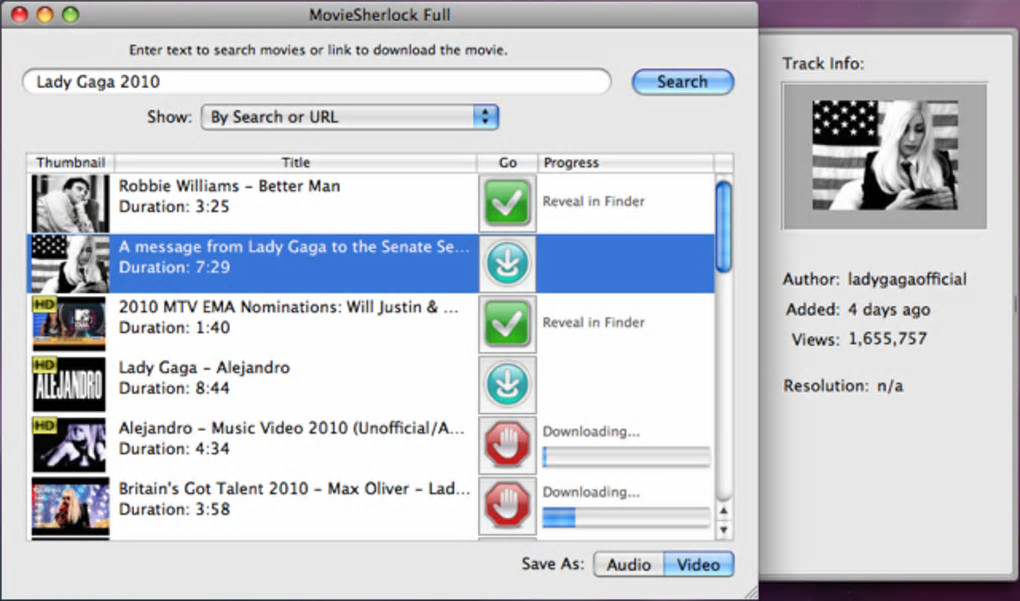Viewport: 1020px width, 601px height.
Task: Click the Duration: 8:44 text
Action: pos(174,388)
